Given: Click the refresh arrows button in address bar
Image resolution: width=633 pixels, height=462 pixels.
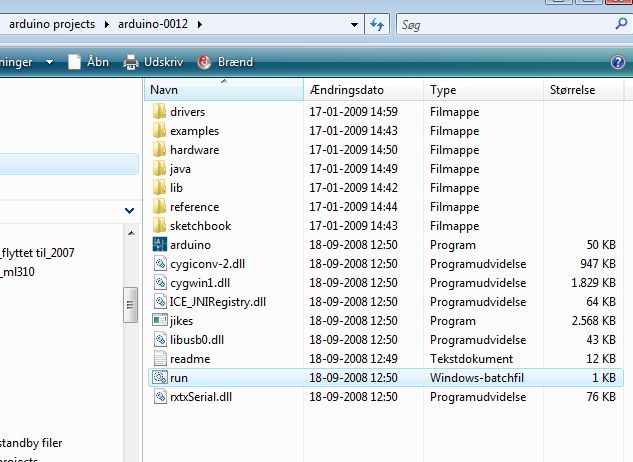Looking at the screenshot, I should click(x=377, y=25).
